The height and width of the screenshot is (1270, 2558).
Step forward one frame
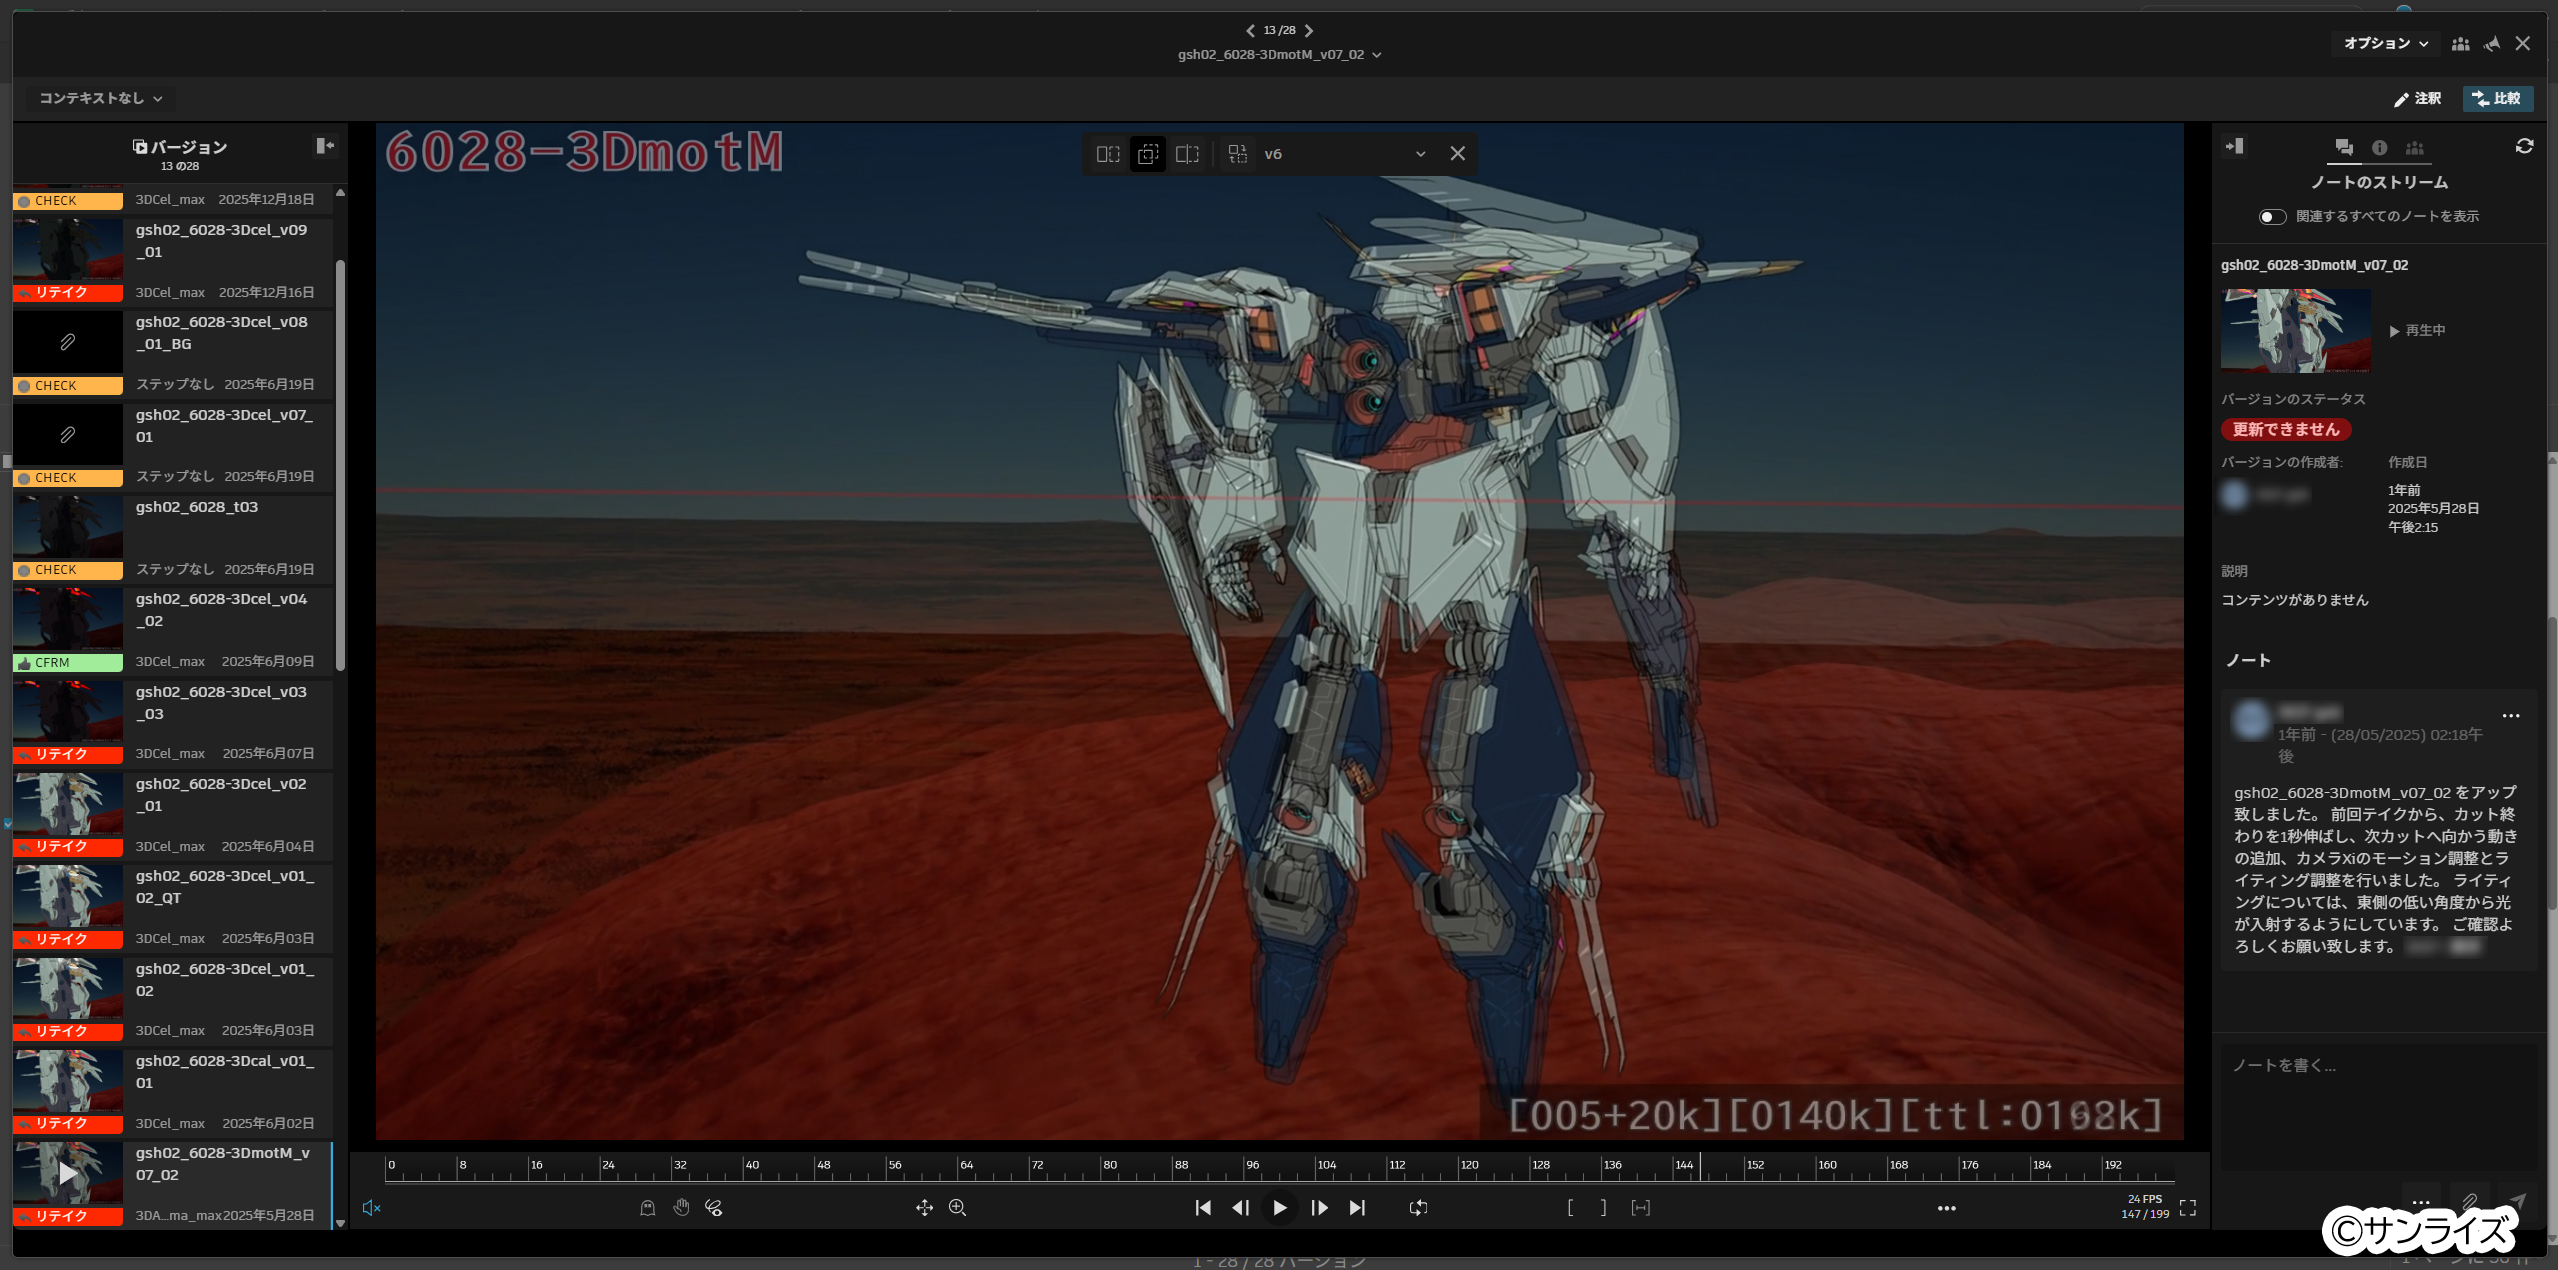coord(1319,1208)
